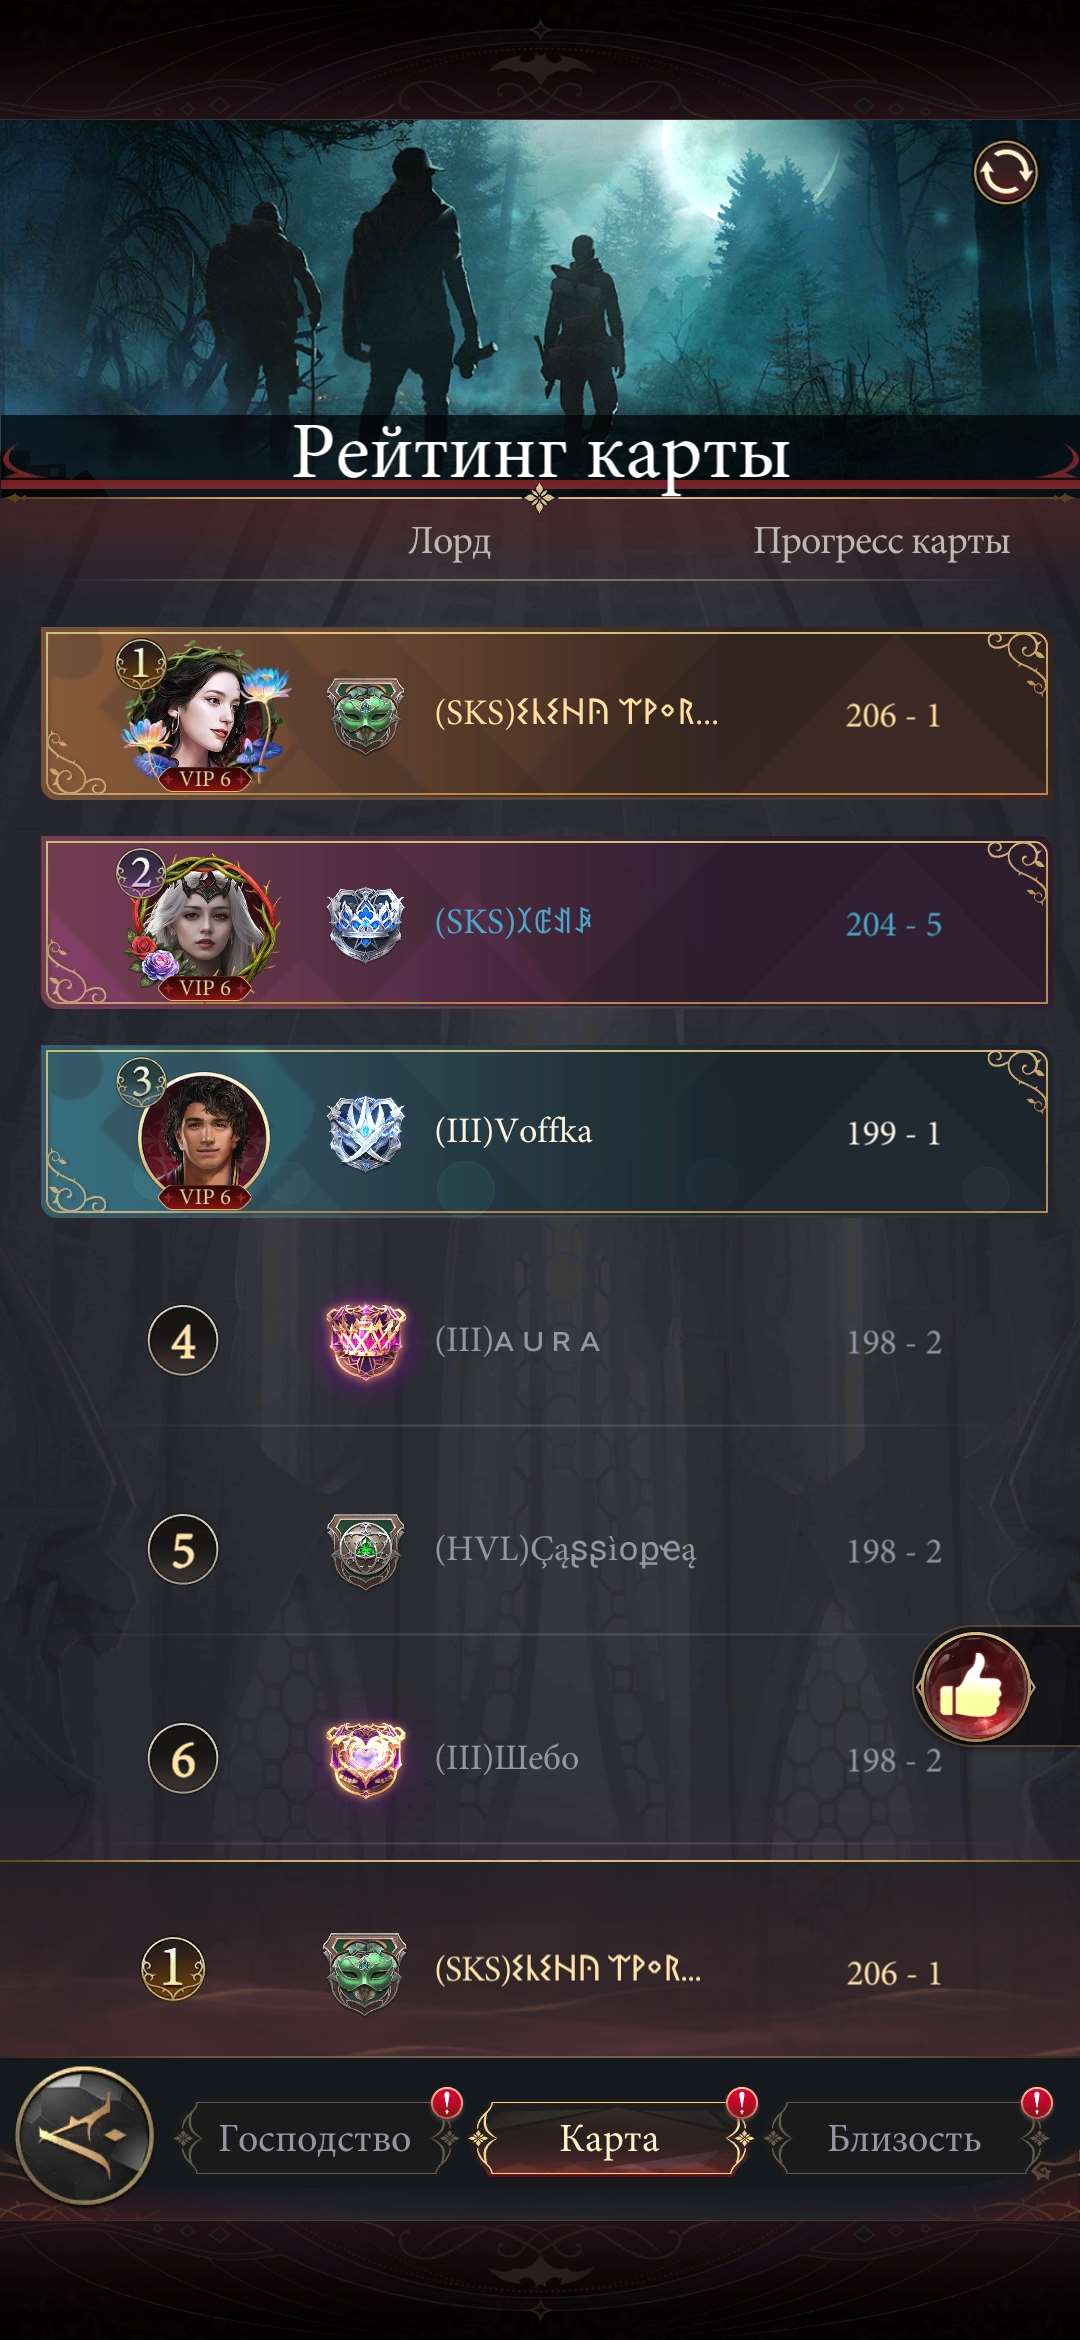Open the (III)Voffka player name

click(x=514, y=1131)
